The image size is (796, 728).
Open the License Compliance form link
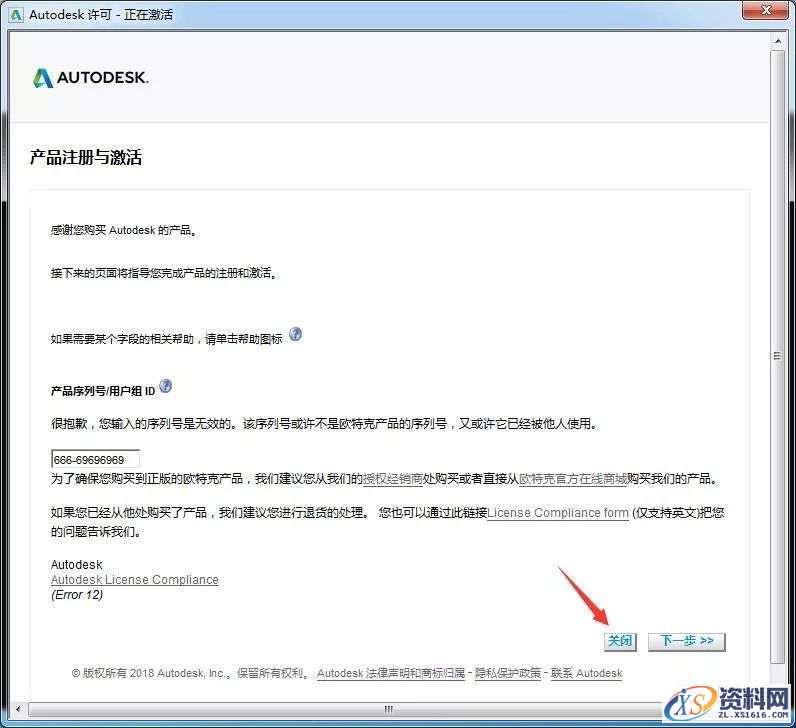(558, 513)
